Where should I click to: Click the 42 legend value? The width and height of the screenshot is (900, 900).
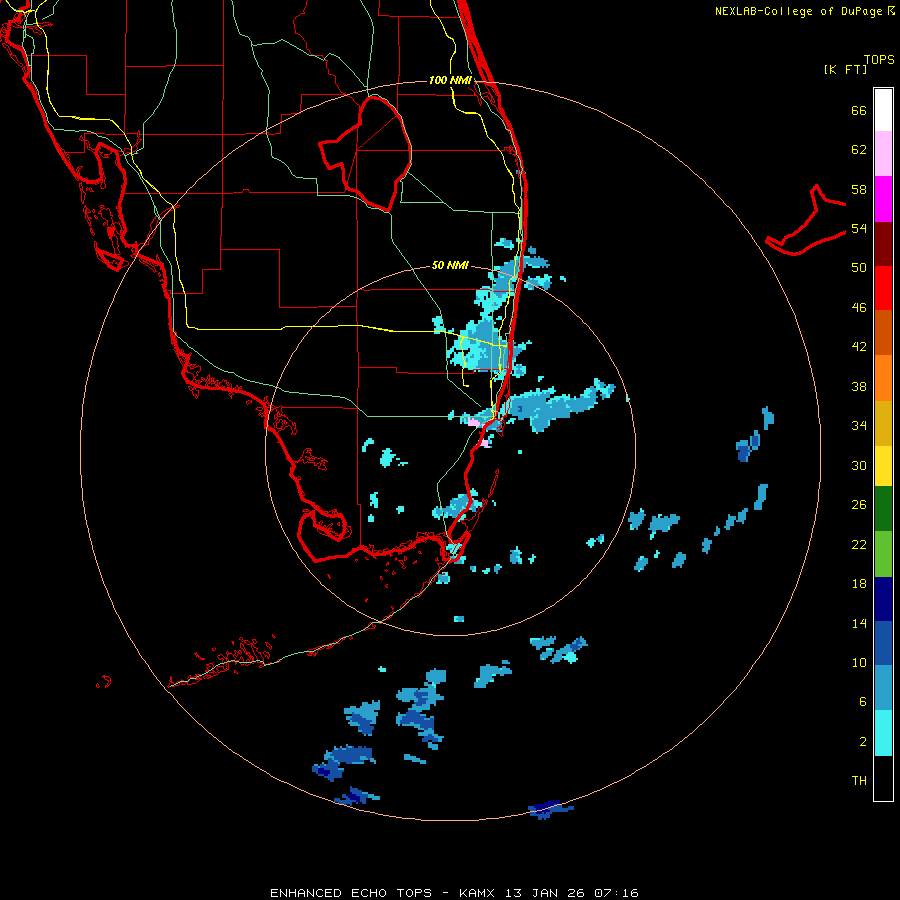pos(859,347)
